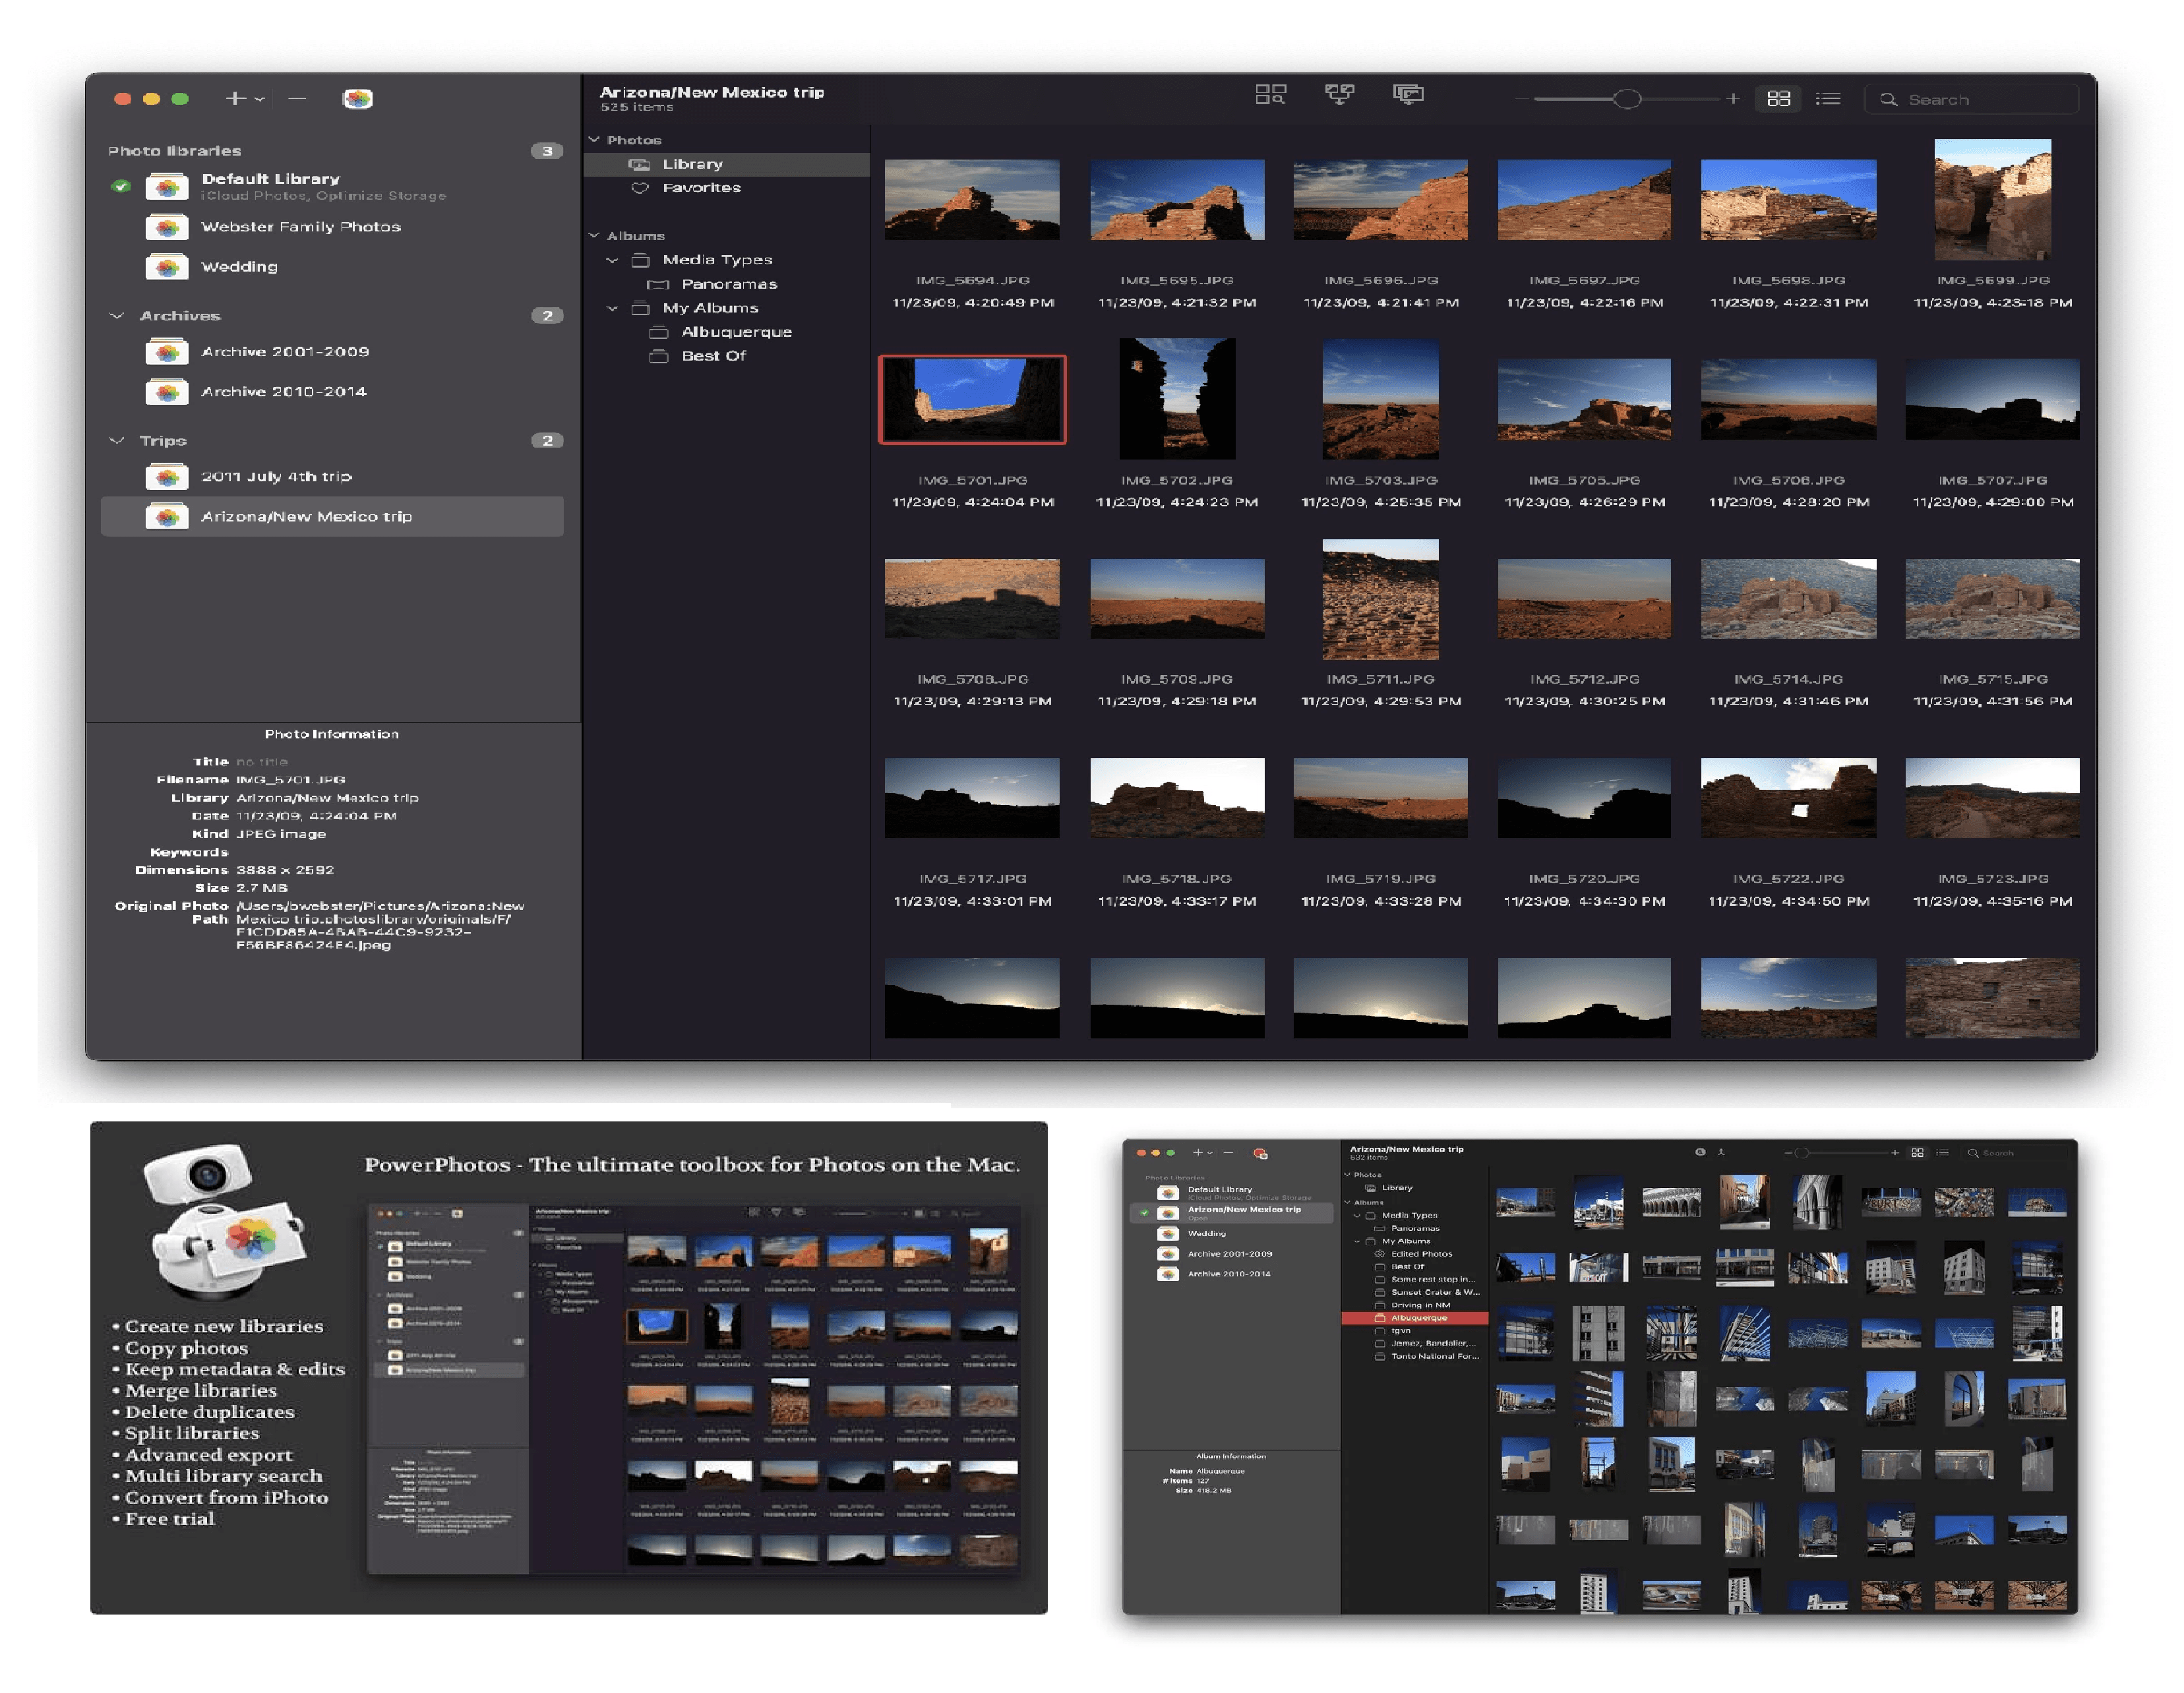Click the export arrow icon in lower-right window toolbar
The width and height of the screenshot is (2184, 1693).
[x=1721, y=1152]
